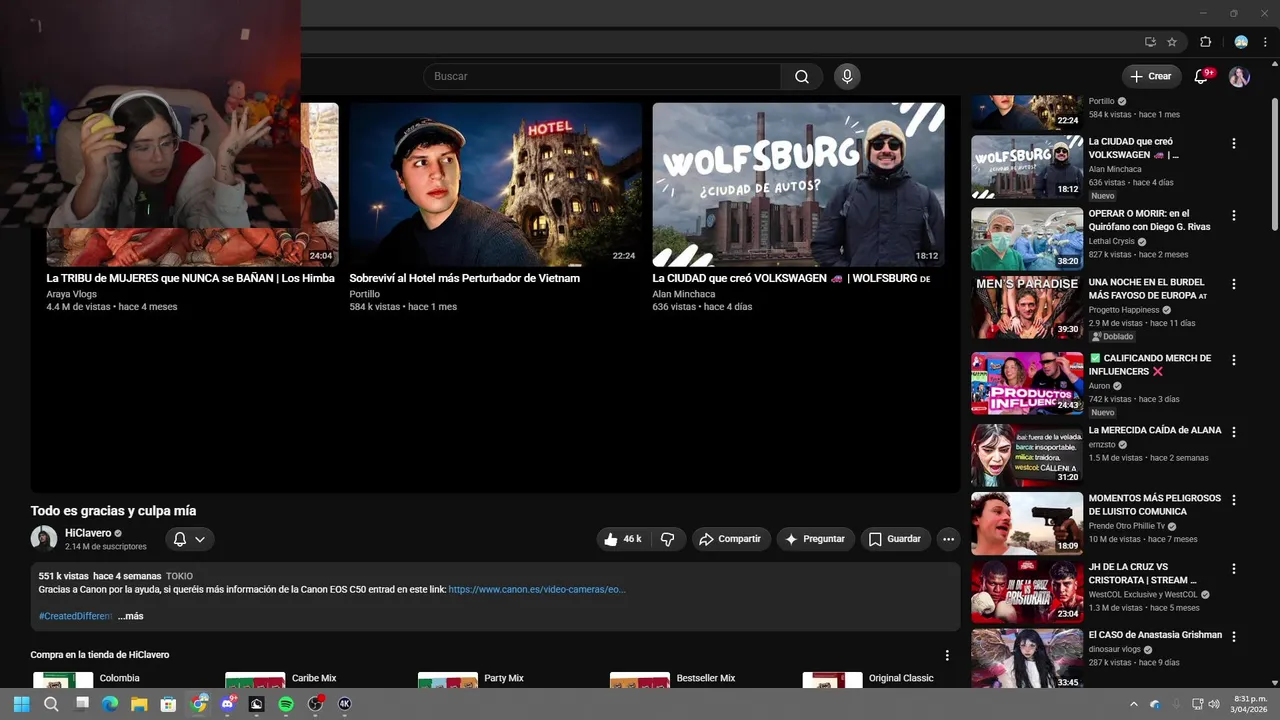
Task: Click the Crear button
Action: tap(1150, 77)
